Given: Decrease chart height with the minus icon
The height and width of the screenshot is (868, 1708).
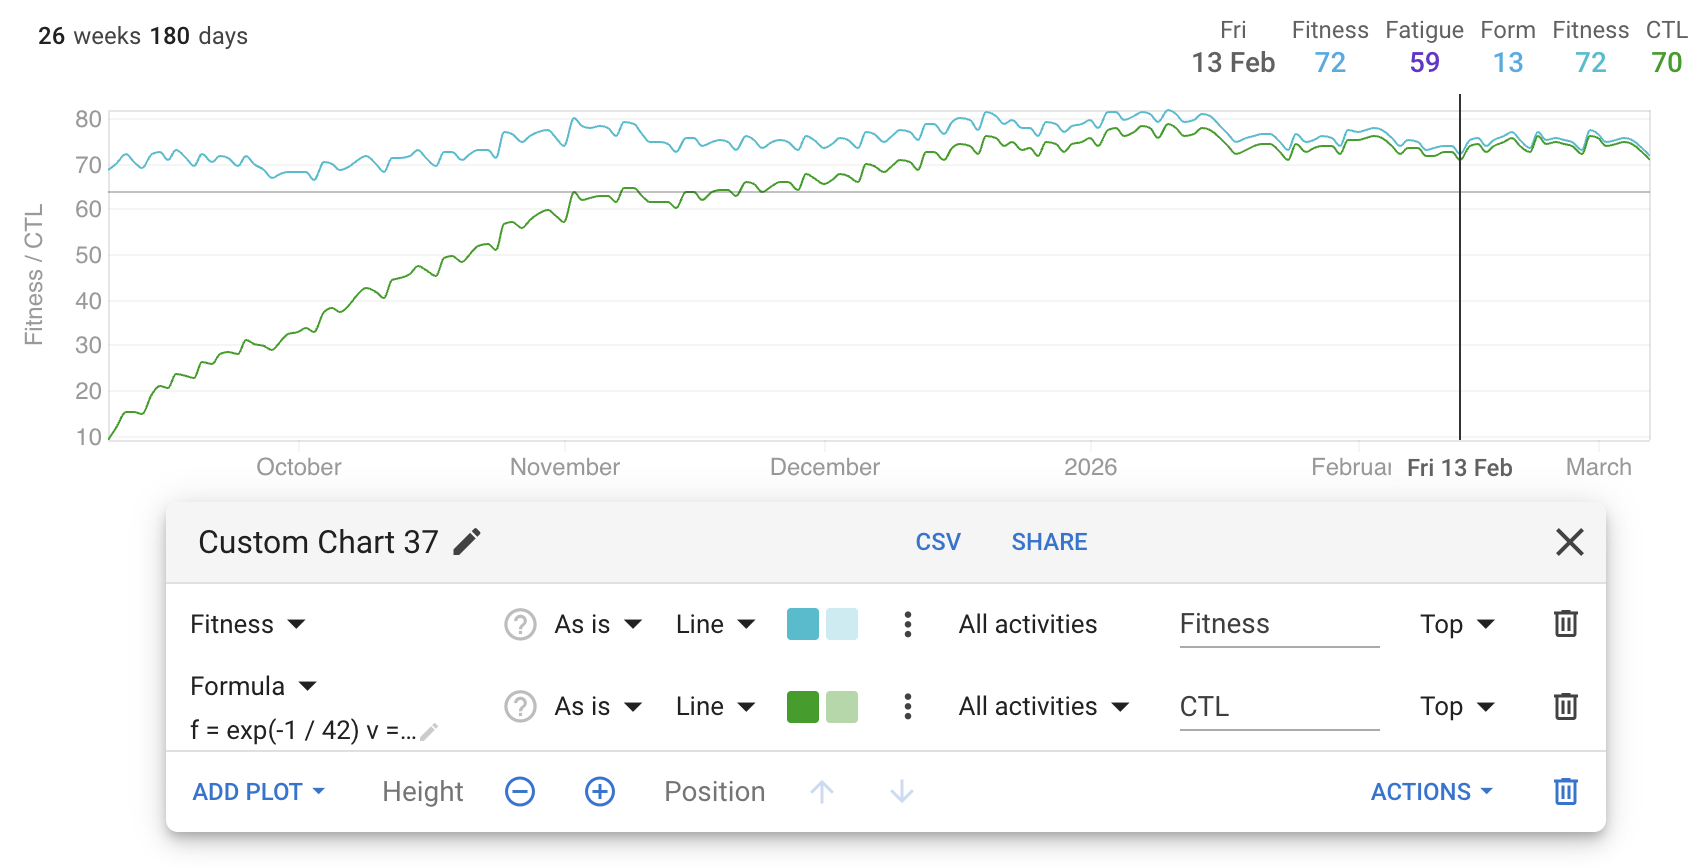Looking at the screenshot, I should coord(520,792).
